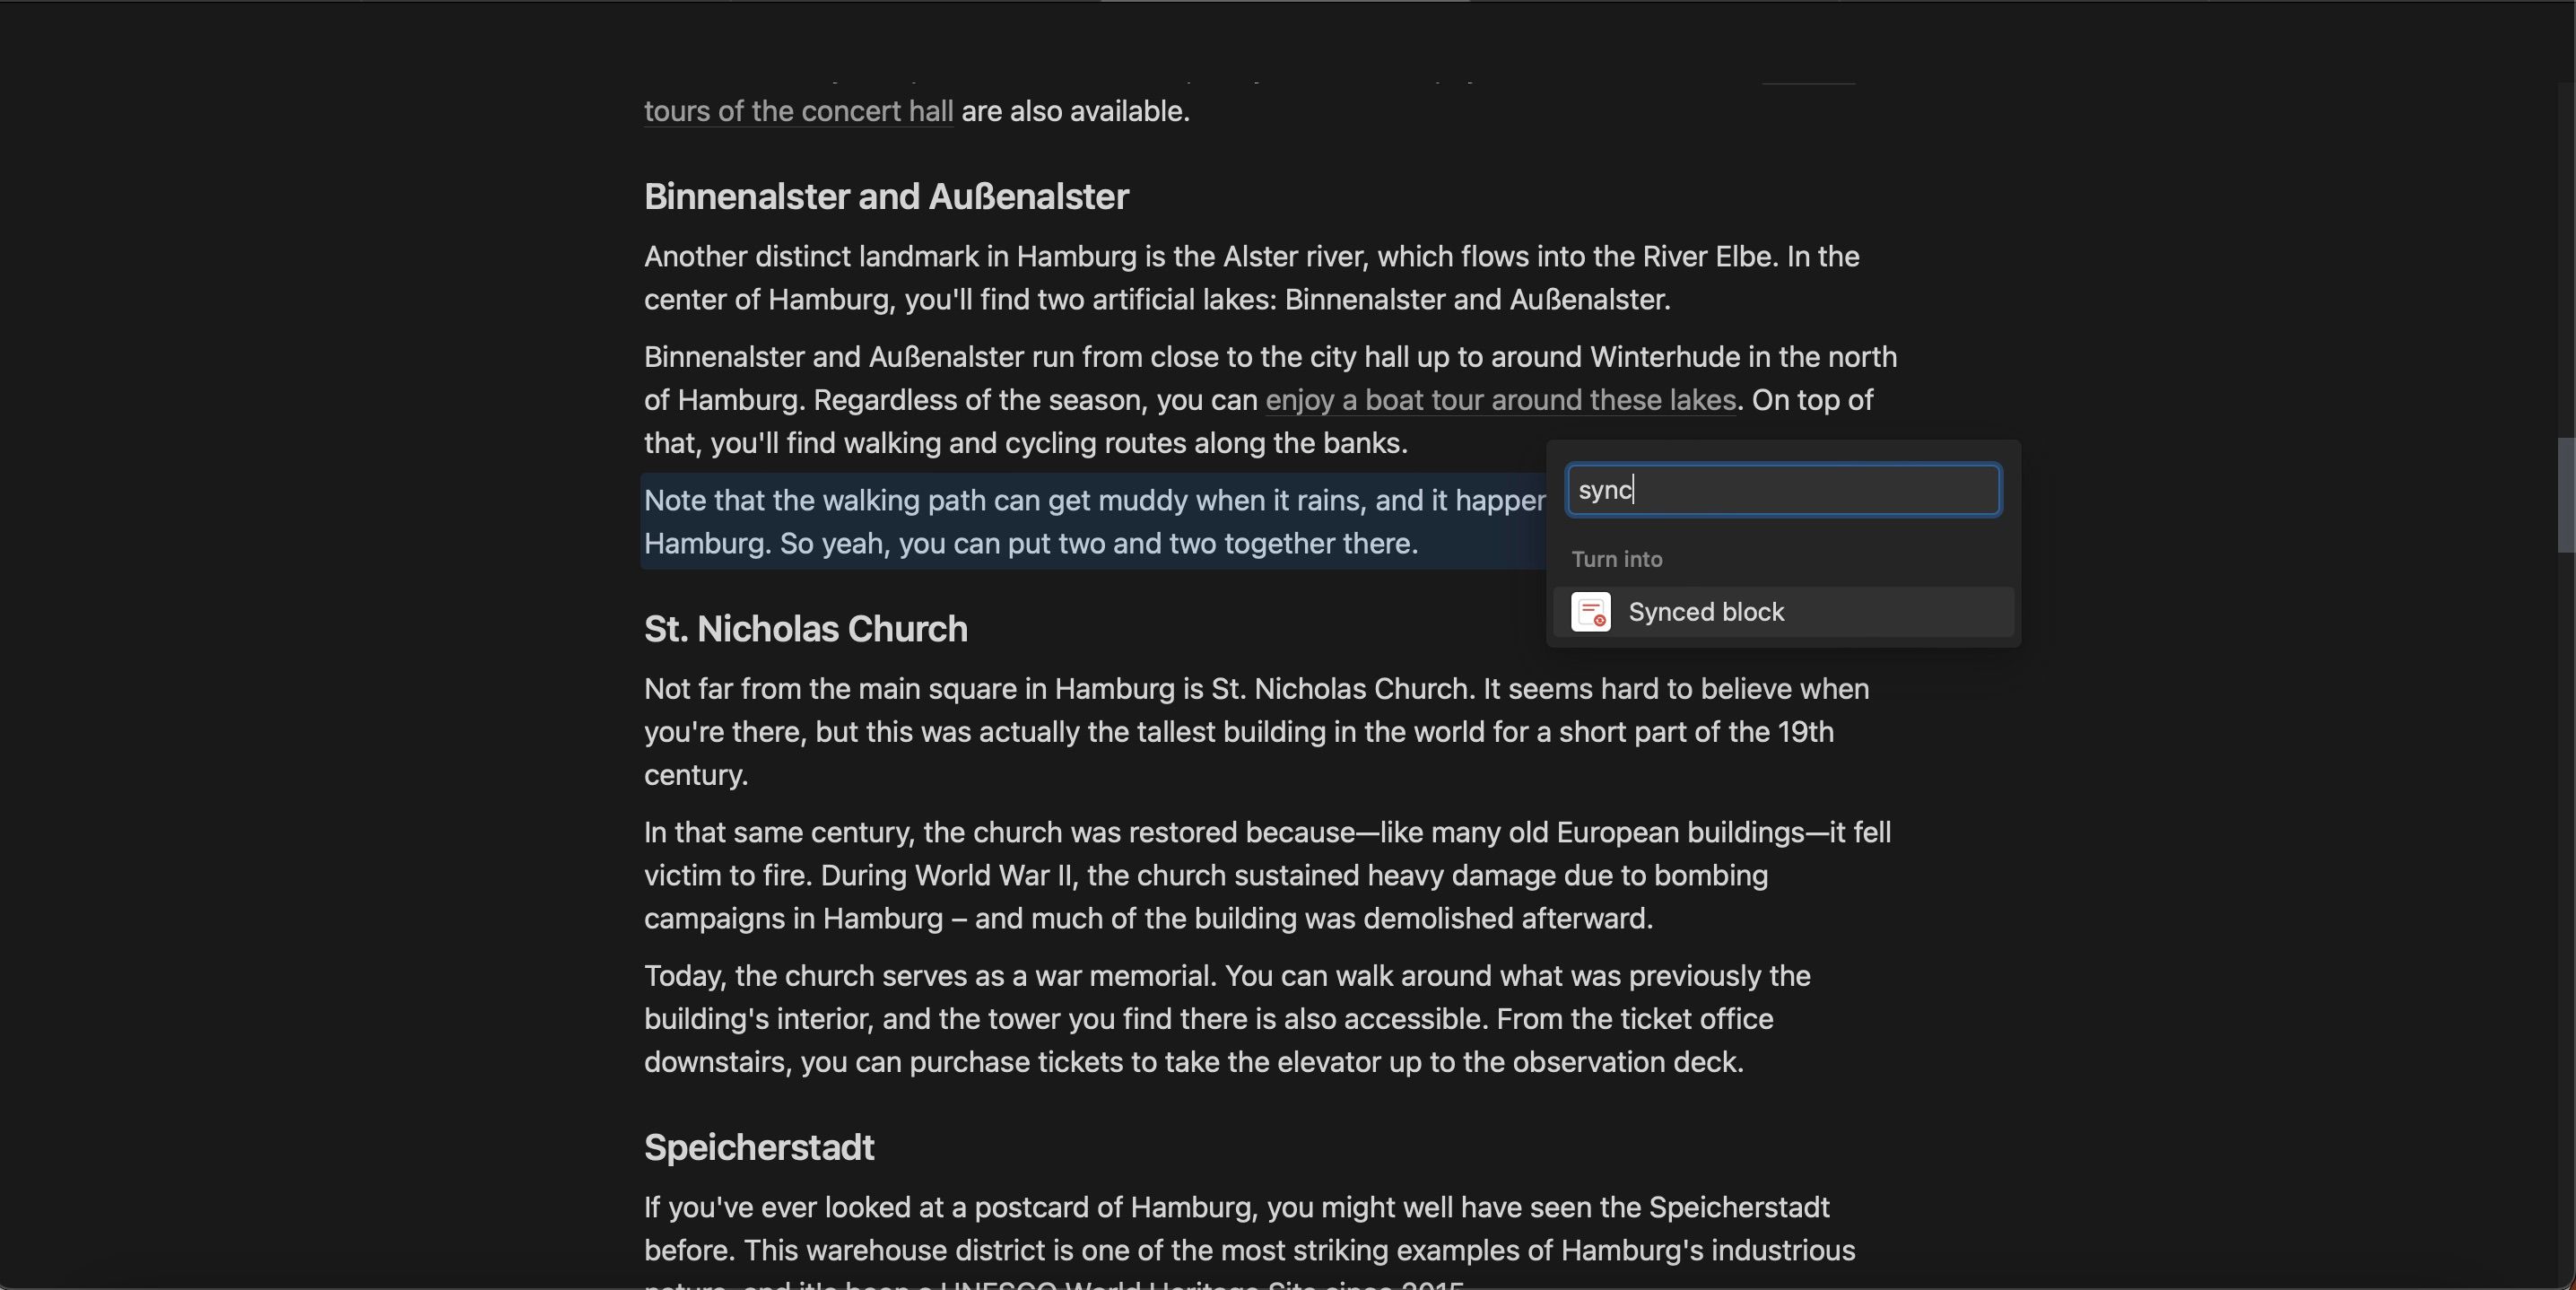The width and height of the screenshot is (2576, 1290).
Task: Click the 'St. Nicholas Church' heading
Action: pos(805,629)
